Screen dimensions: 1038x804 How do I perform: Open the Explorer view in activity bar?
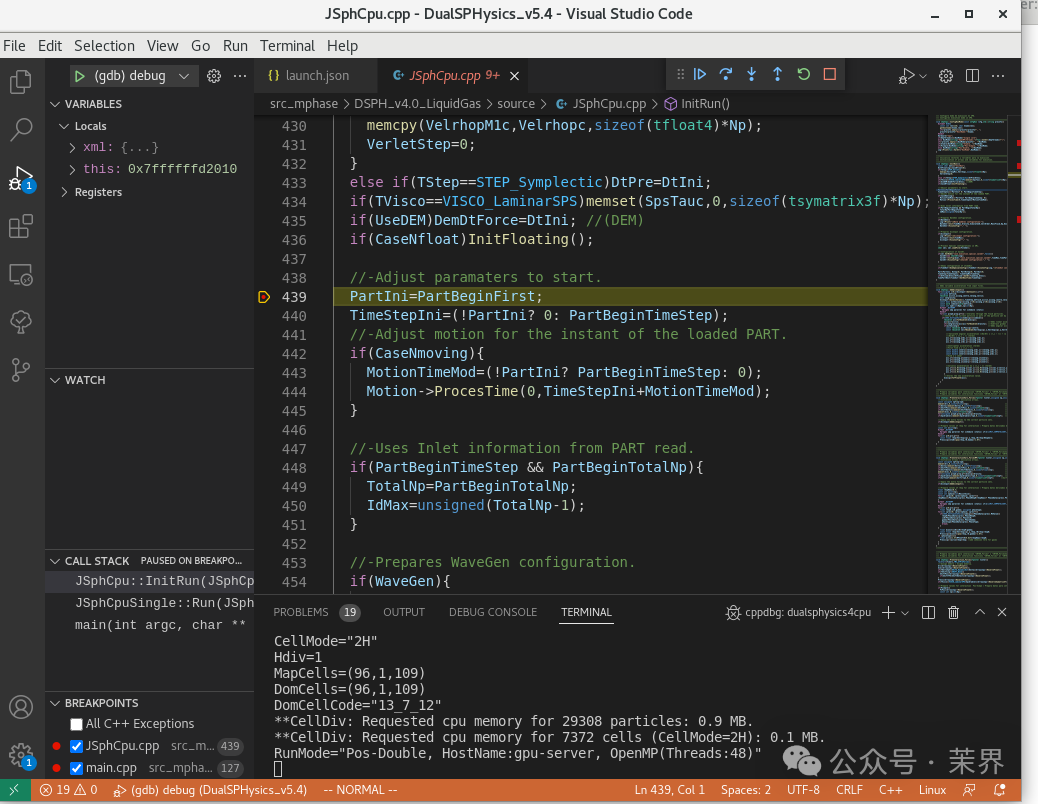(21, 82)
